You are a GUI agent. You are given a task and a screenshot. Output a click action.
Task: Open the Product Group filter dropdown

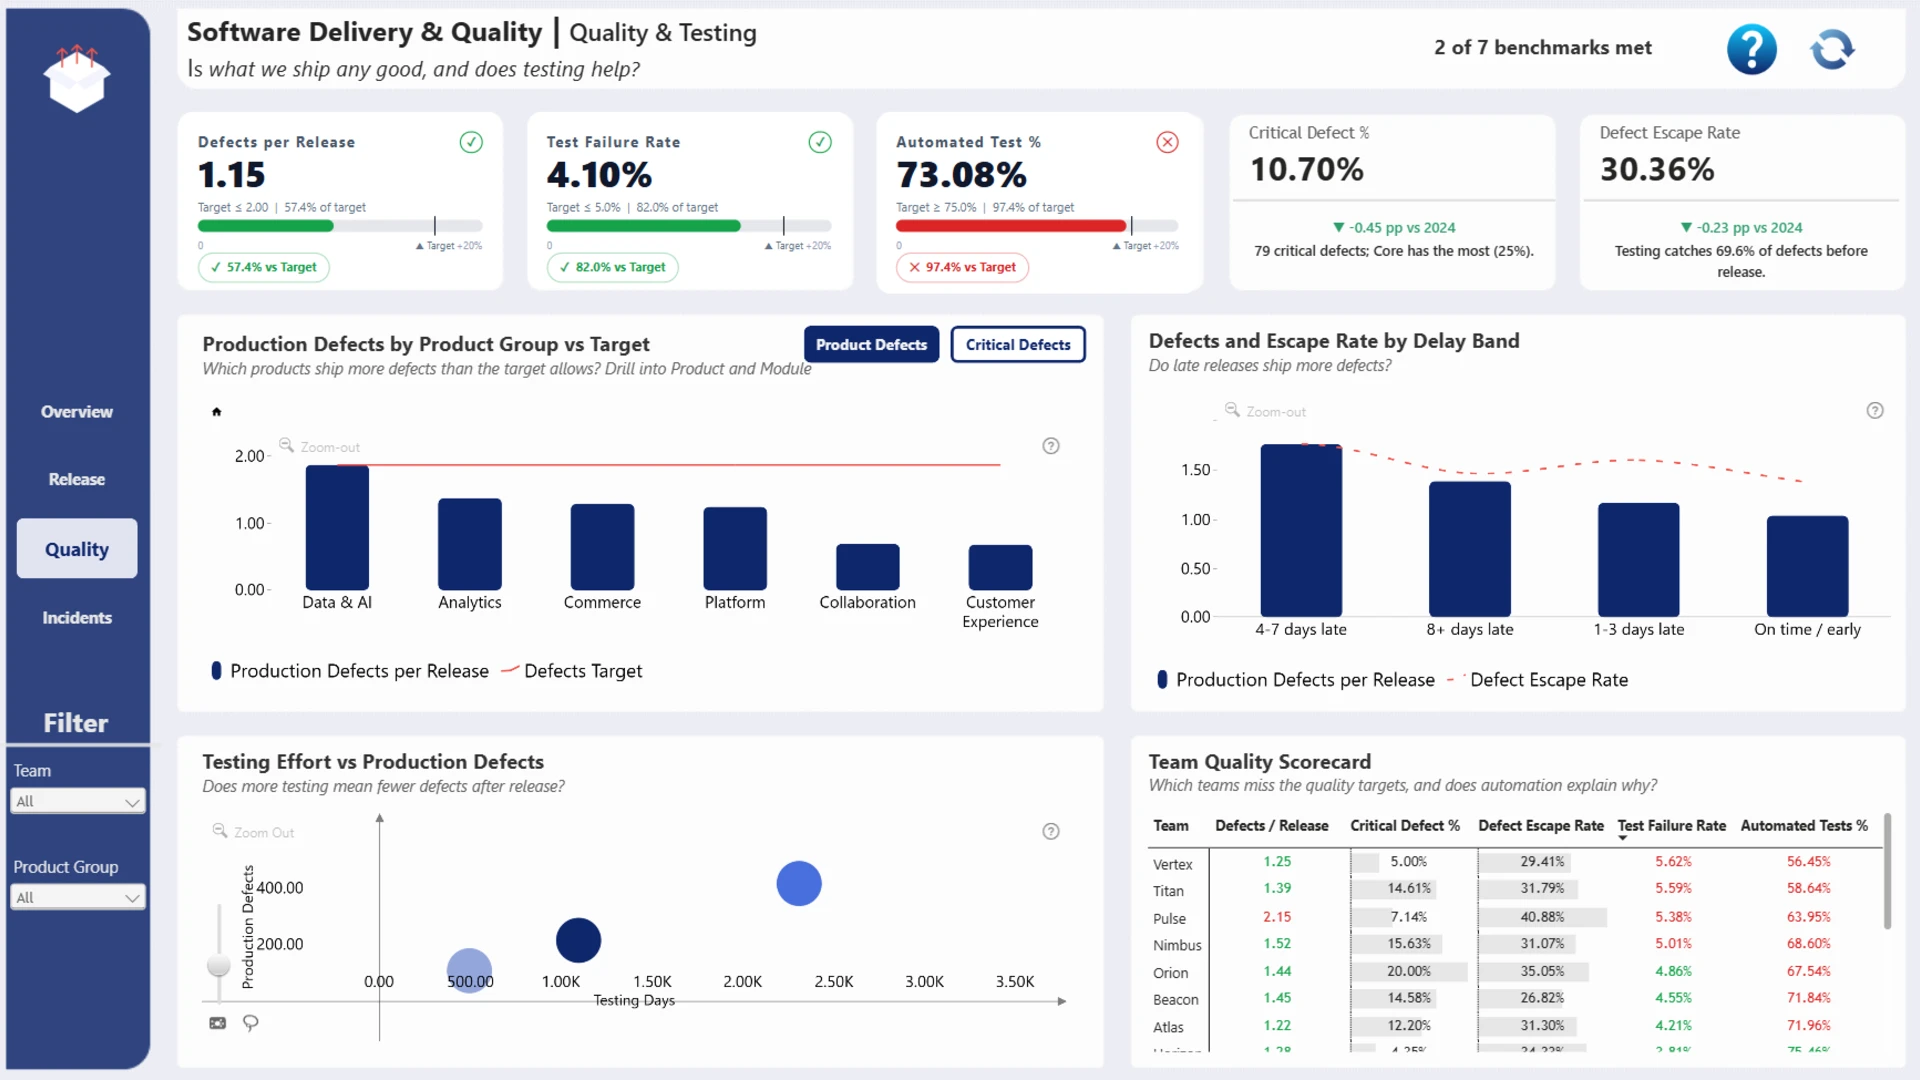[x=77, y=897]
